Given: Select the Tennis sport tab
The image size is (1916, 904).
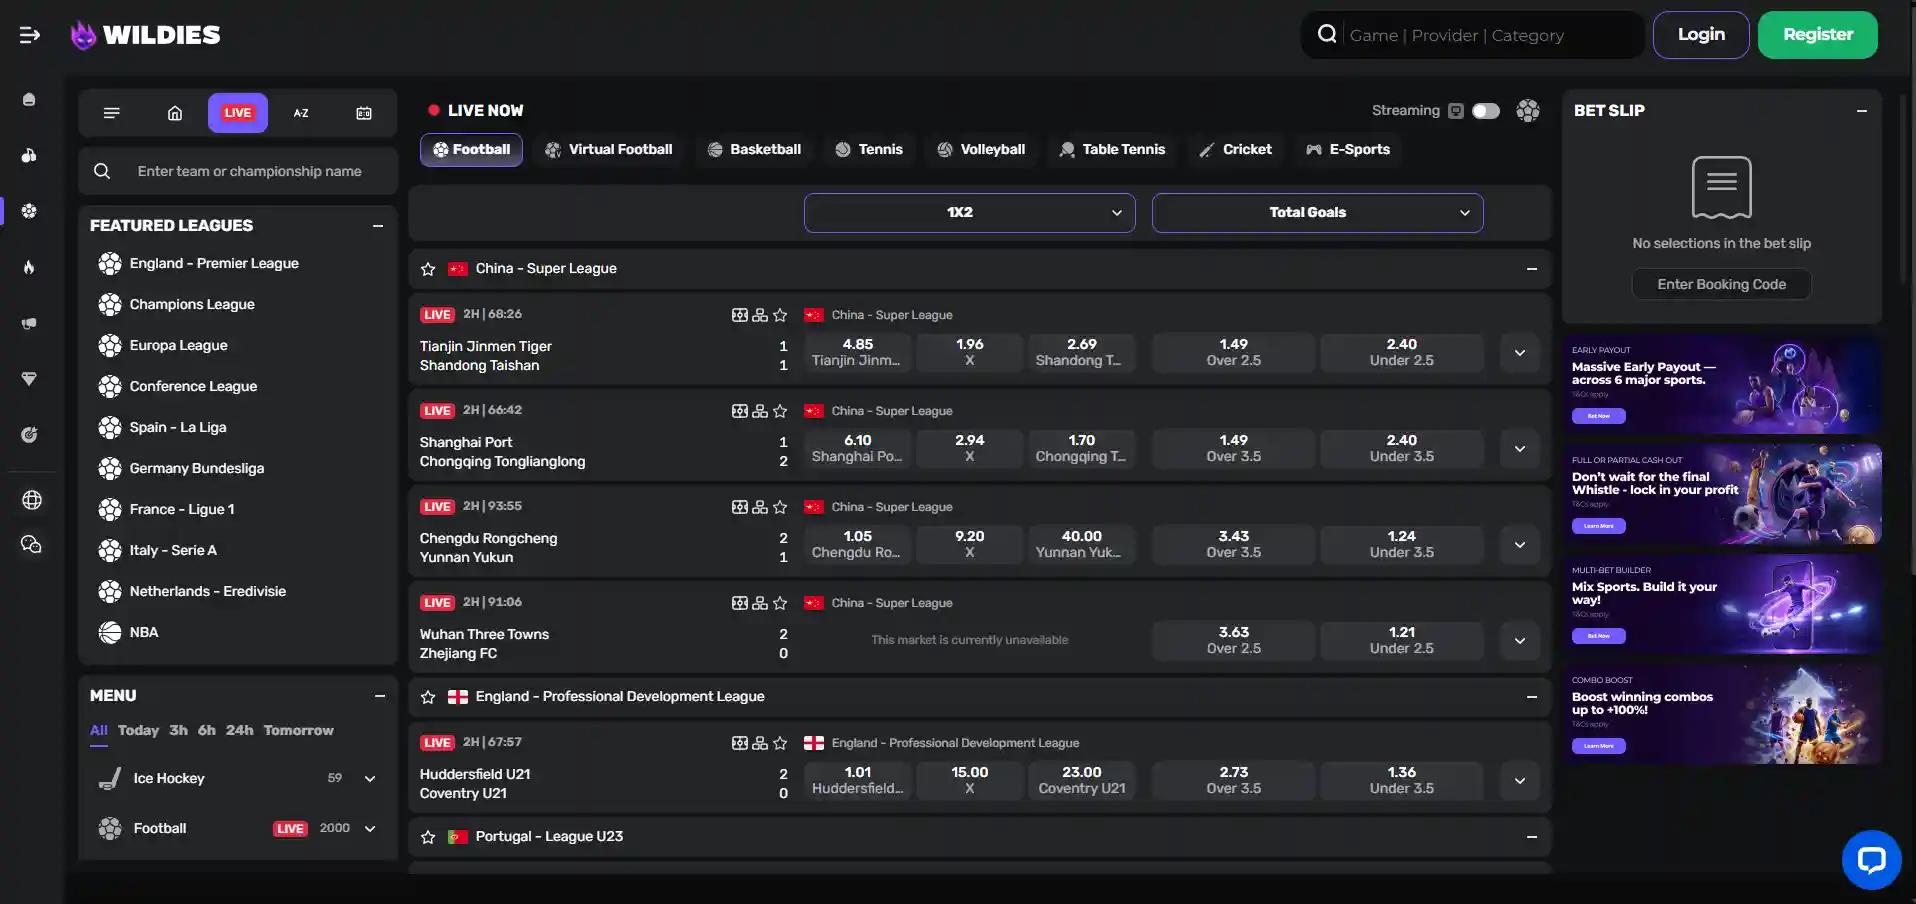Looking at the screenshot, I should (x=869, y=150).
